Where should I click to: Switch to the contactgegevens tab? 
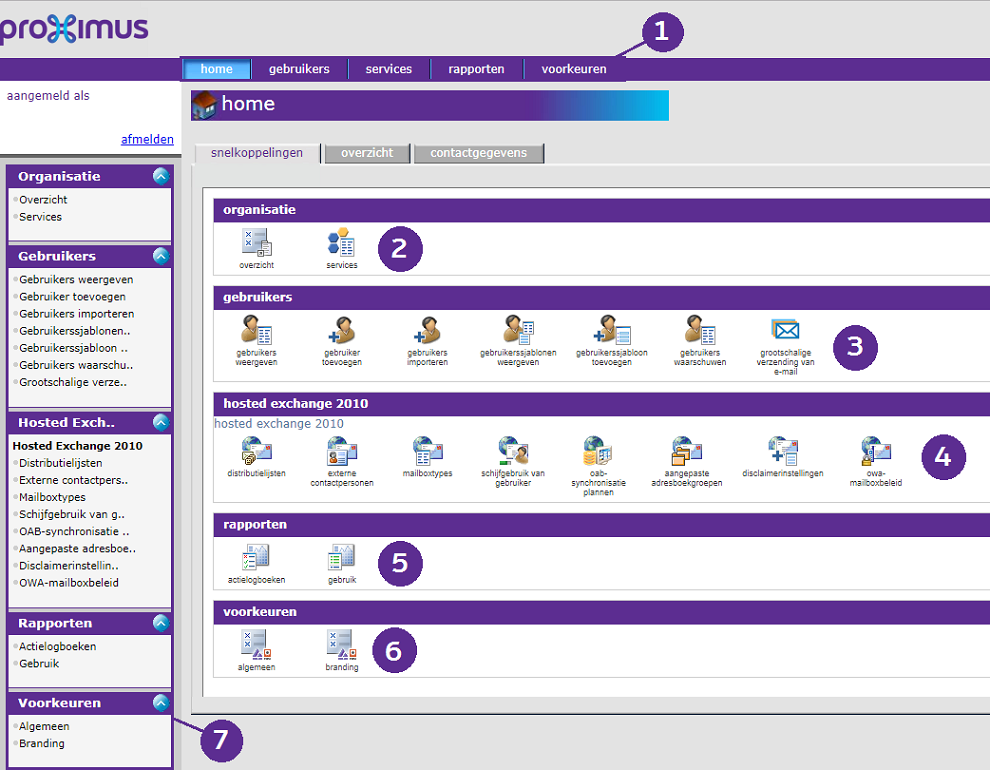(x=478, y=153)
